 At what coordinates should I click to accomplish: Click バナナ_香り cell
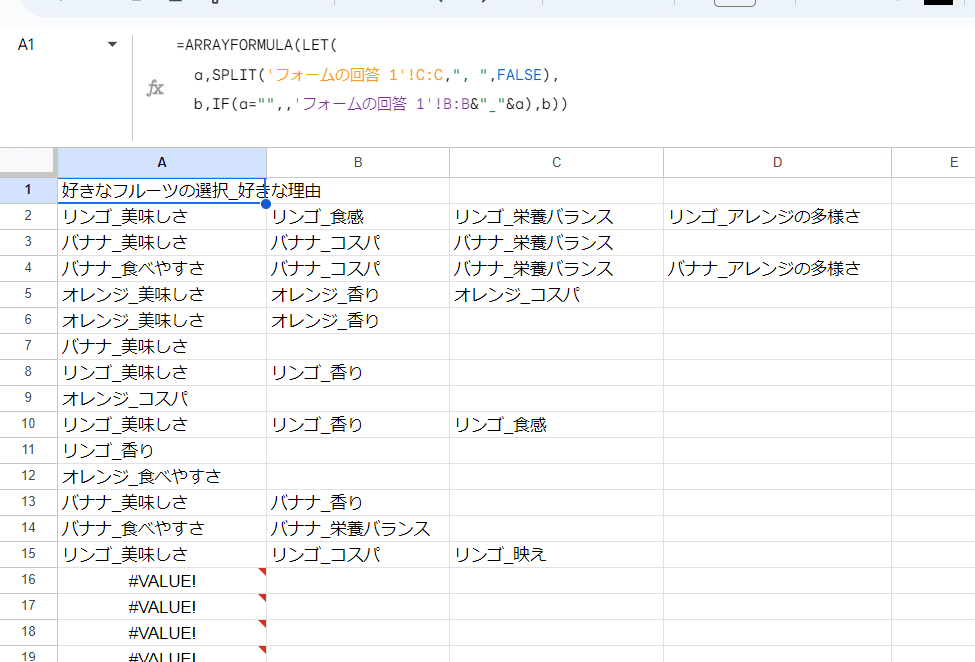(x=358, y=502)
